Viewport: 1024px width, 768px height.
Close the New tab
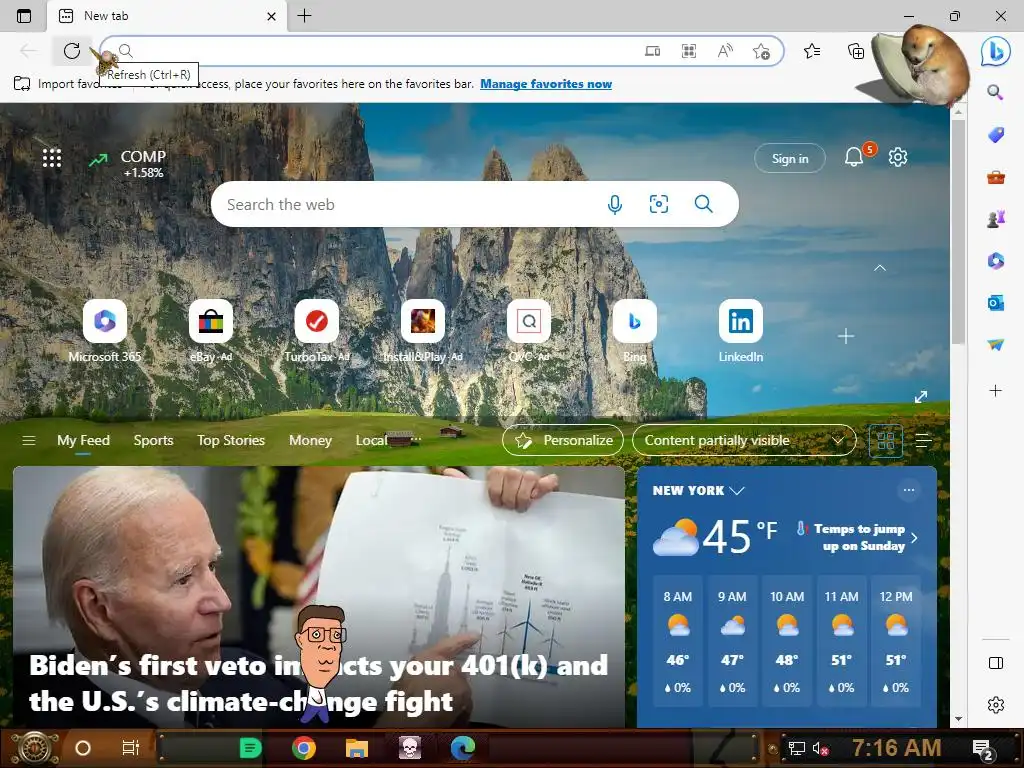pos(272,16)
